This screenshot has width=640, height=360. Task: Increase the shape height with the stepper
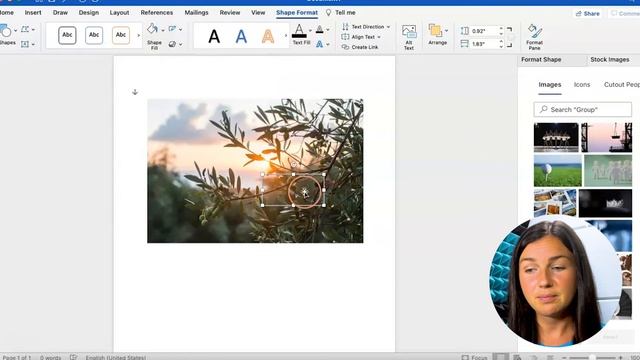[501, 29]
